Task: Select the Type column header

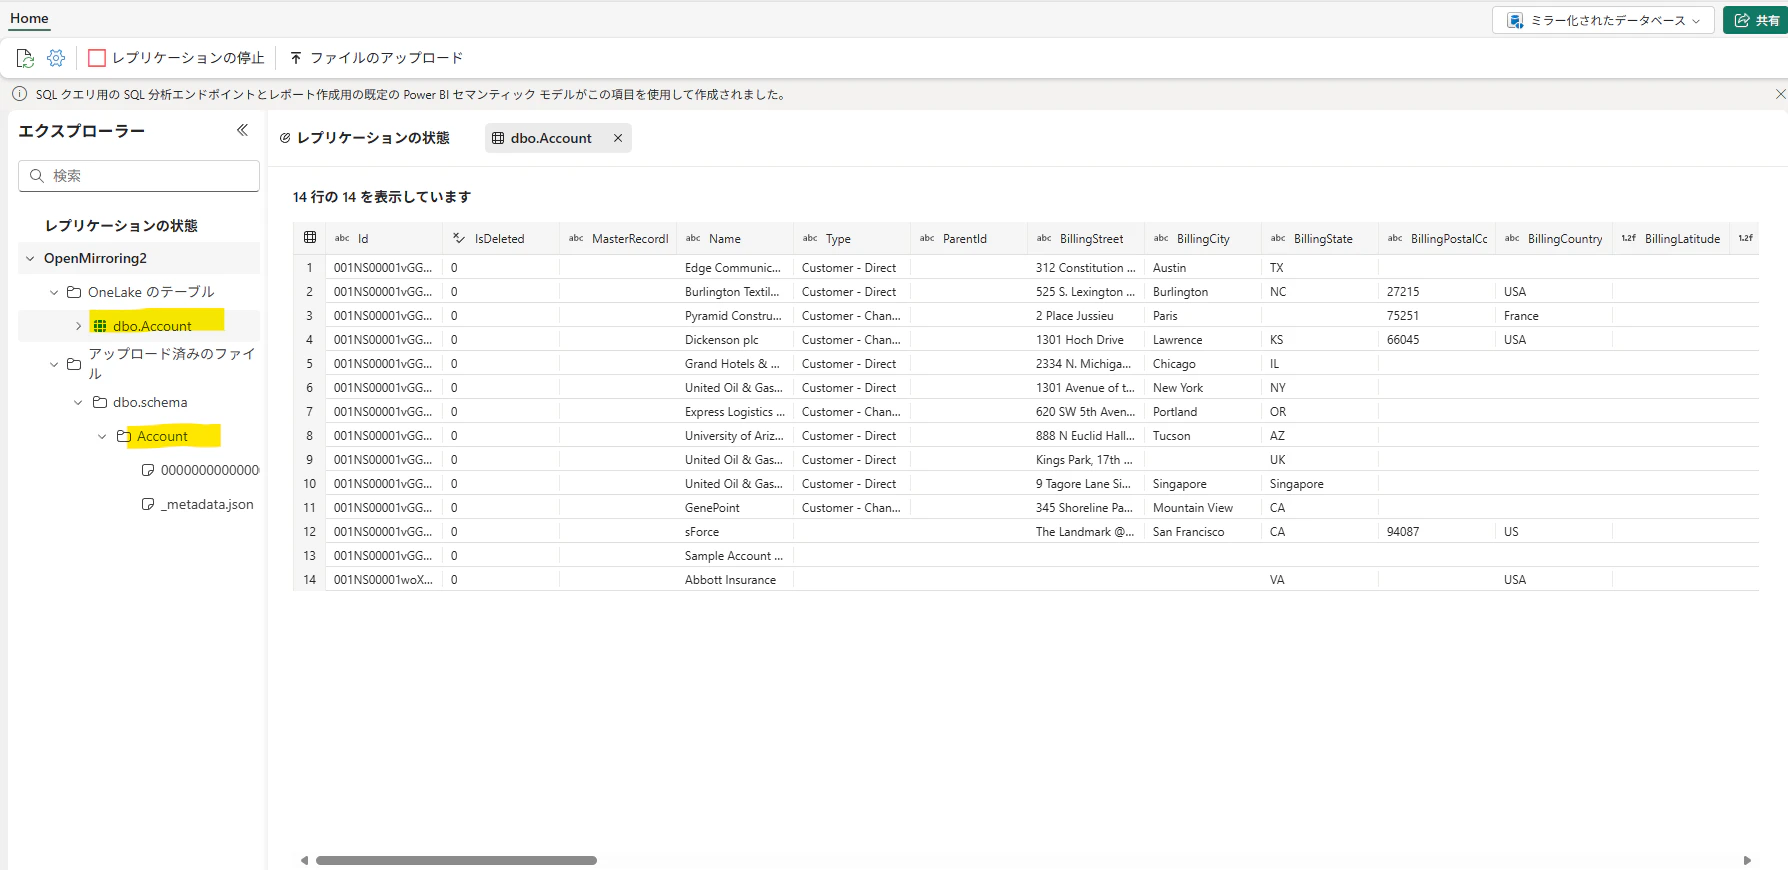Action: click(852, 239)
